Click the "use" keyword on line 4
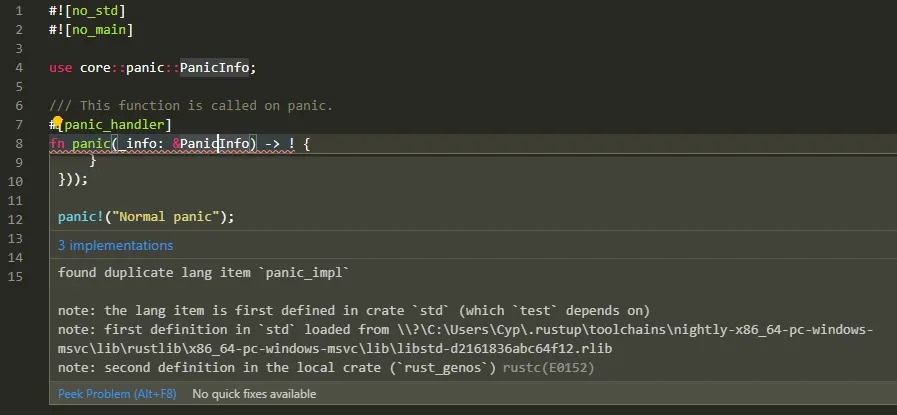The image size is (897, 415). [61, 67]
